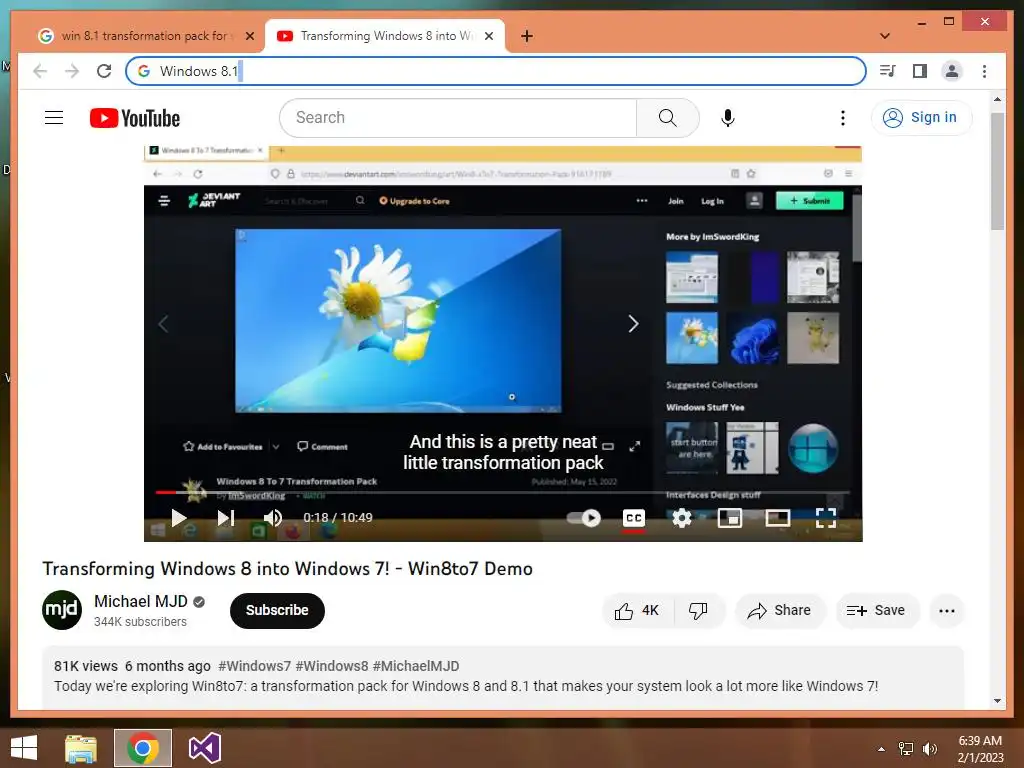This screenshot has height=768, width=1024.
Task: Open the YouTube guide hamburger menu
Action: tap(54, 118)
